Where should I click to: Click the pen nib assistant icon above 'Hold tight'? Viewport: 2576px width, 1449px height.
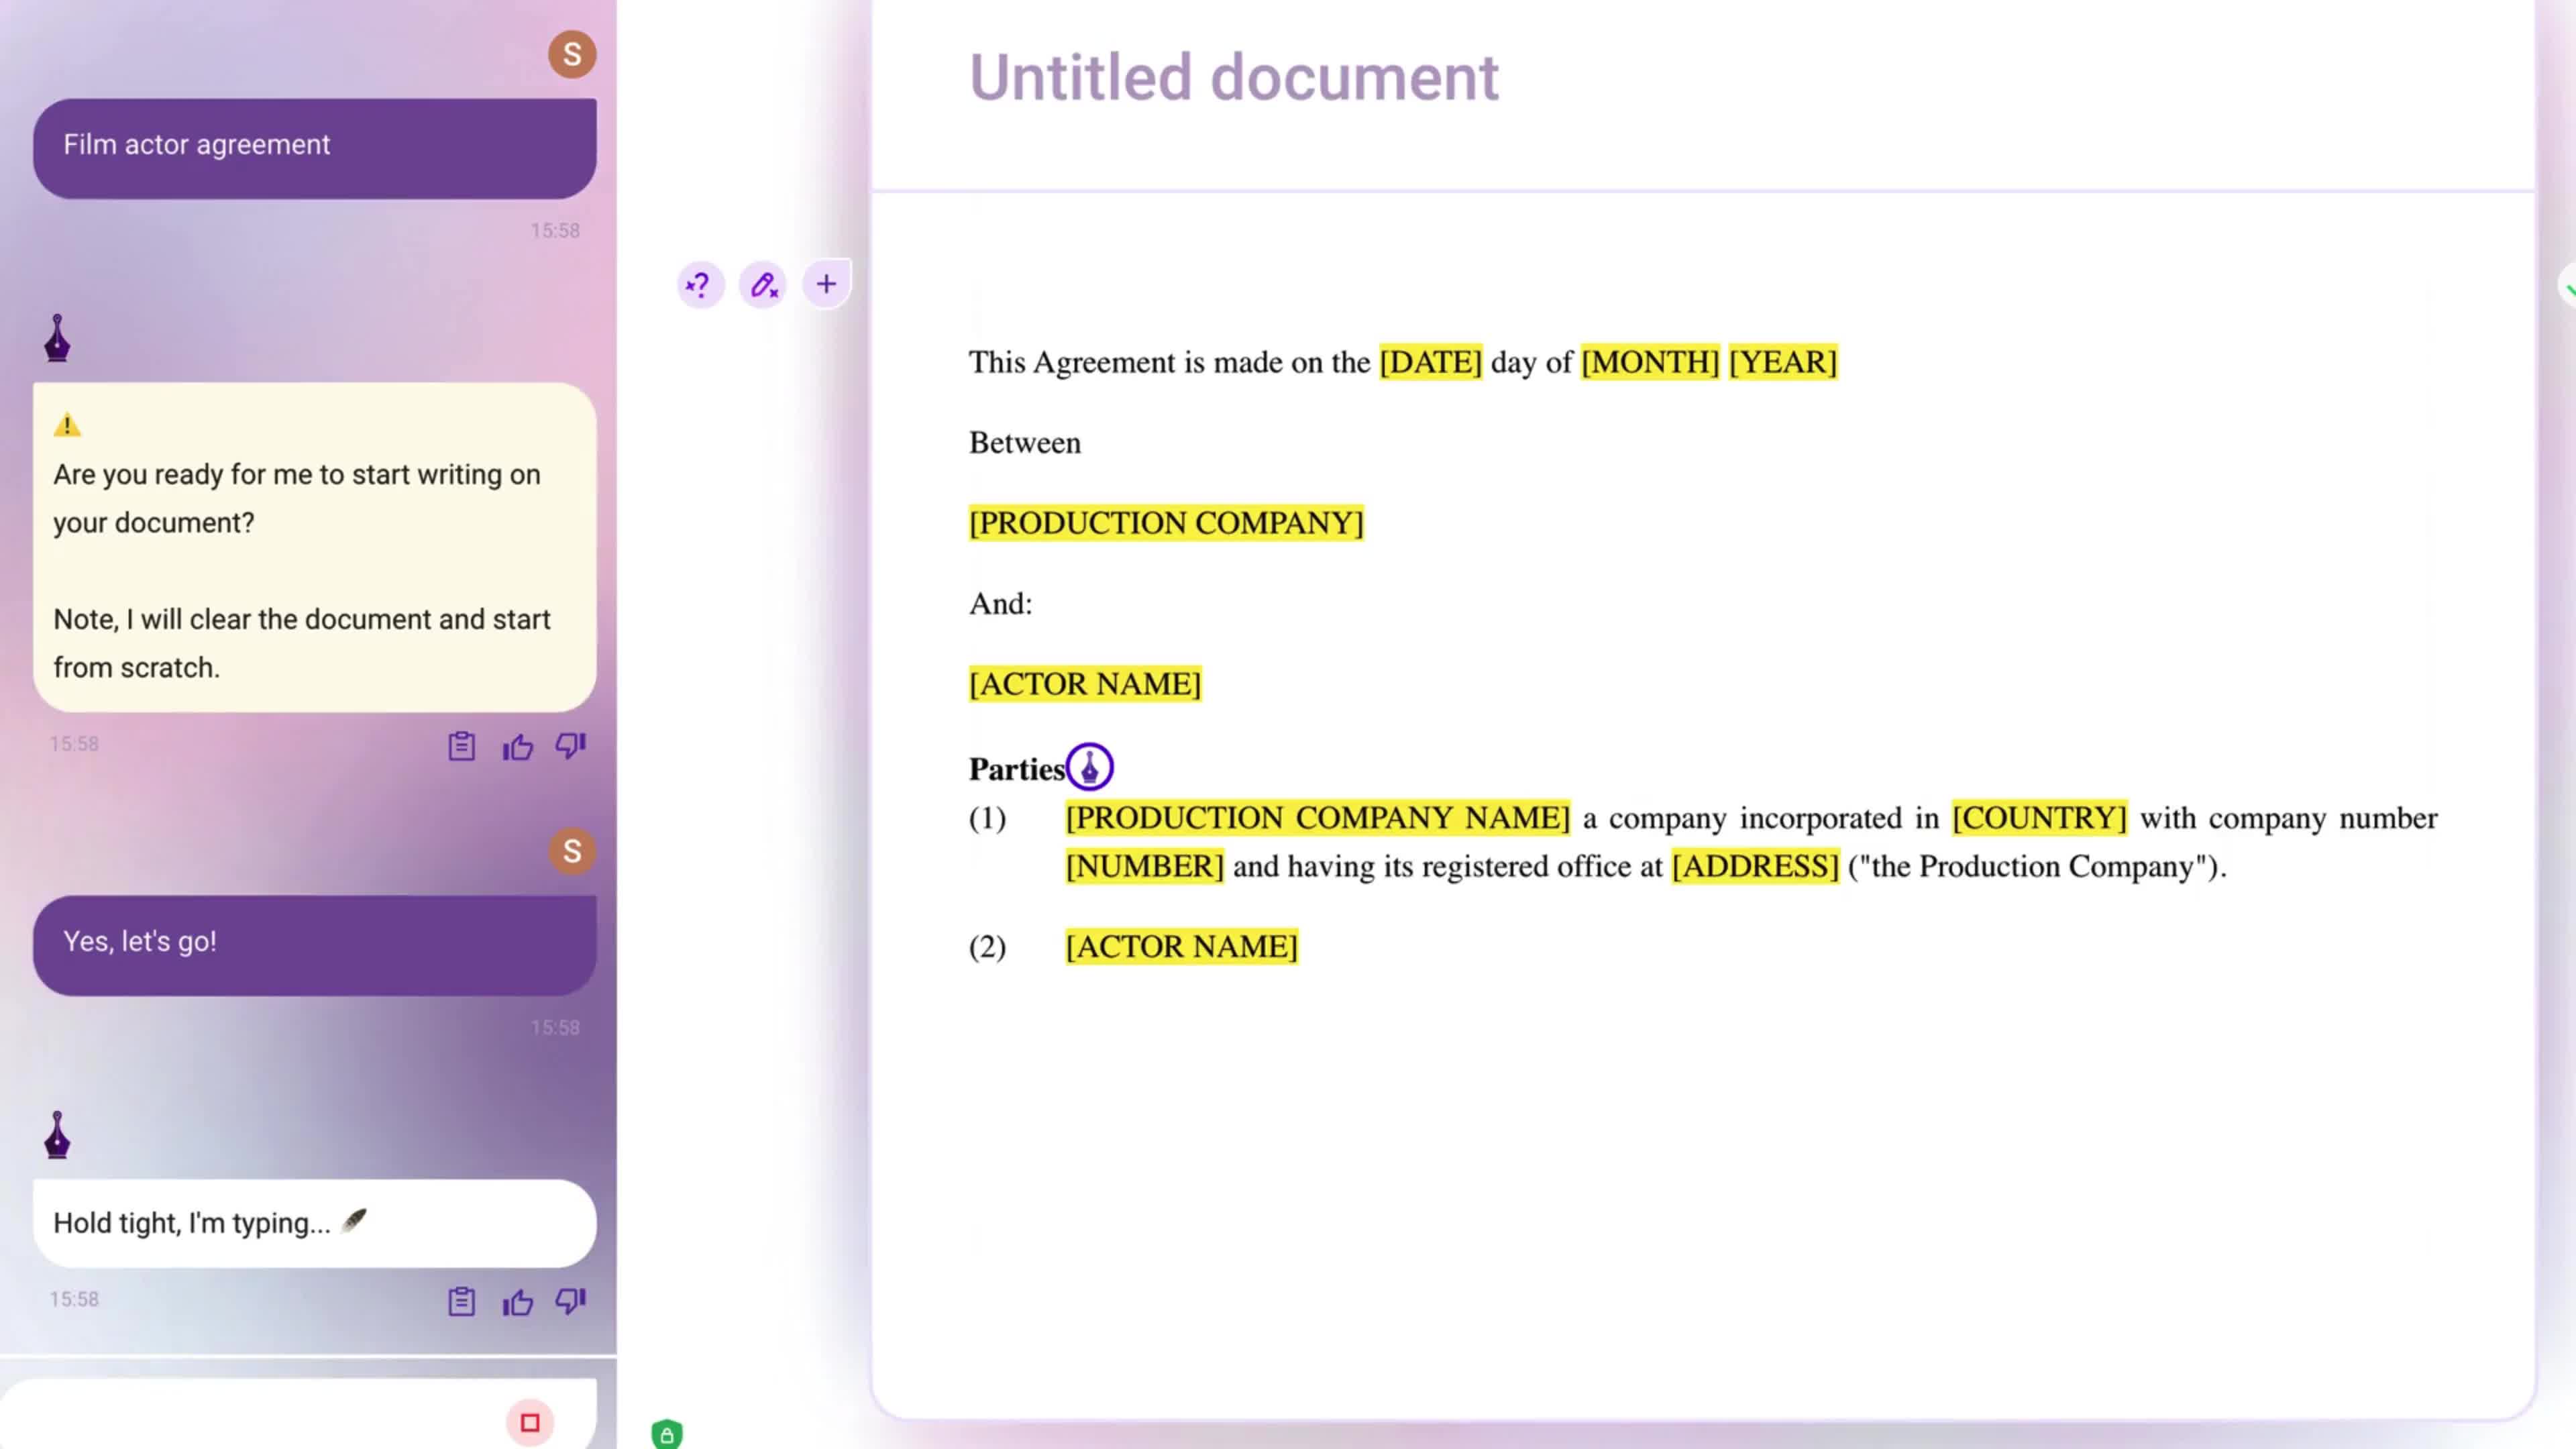point(58,1135)
